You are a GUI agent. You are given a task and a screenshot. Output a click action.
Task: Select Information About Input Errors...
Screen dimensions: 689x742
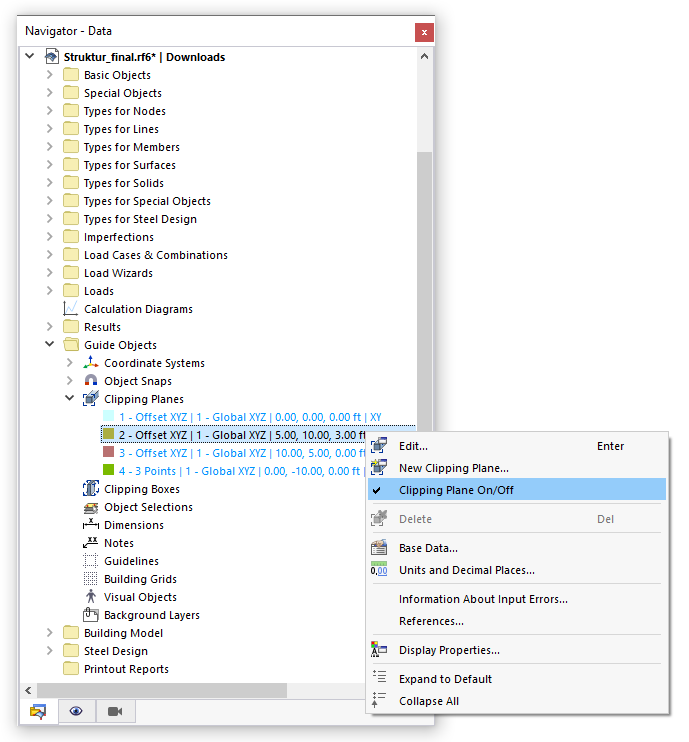(x=517, y=599)
